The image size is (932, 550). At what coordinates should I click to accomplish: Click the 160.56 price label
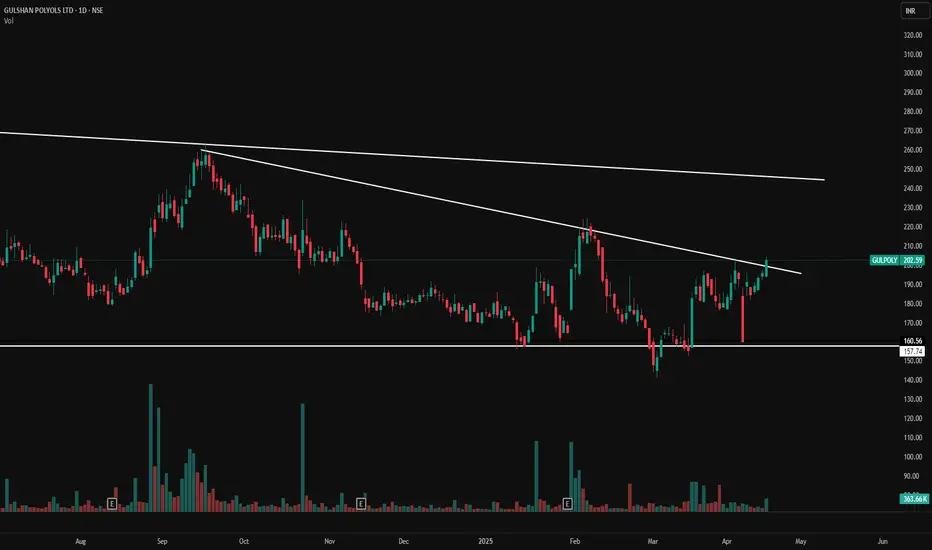point(912,341)
